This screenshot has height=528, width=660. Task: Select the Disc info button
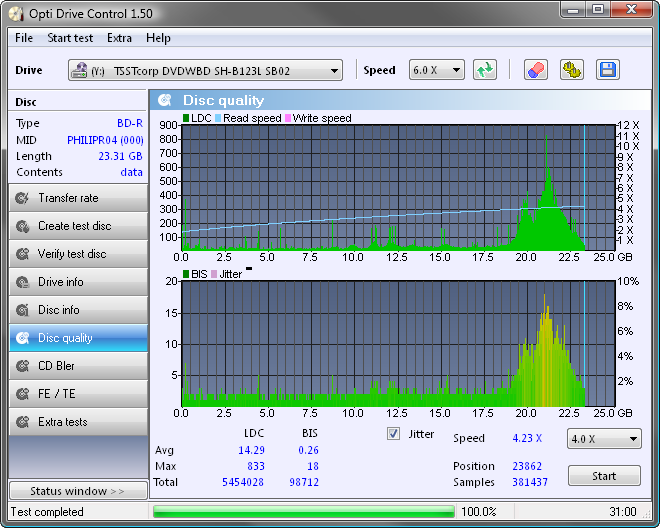78,310
